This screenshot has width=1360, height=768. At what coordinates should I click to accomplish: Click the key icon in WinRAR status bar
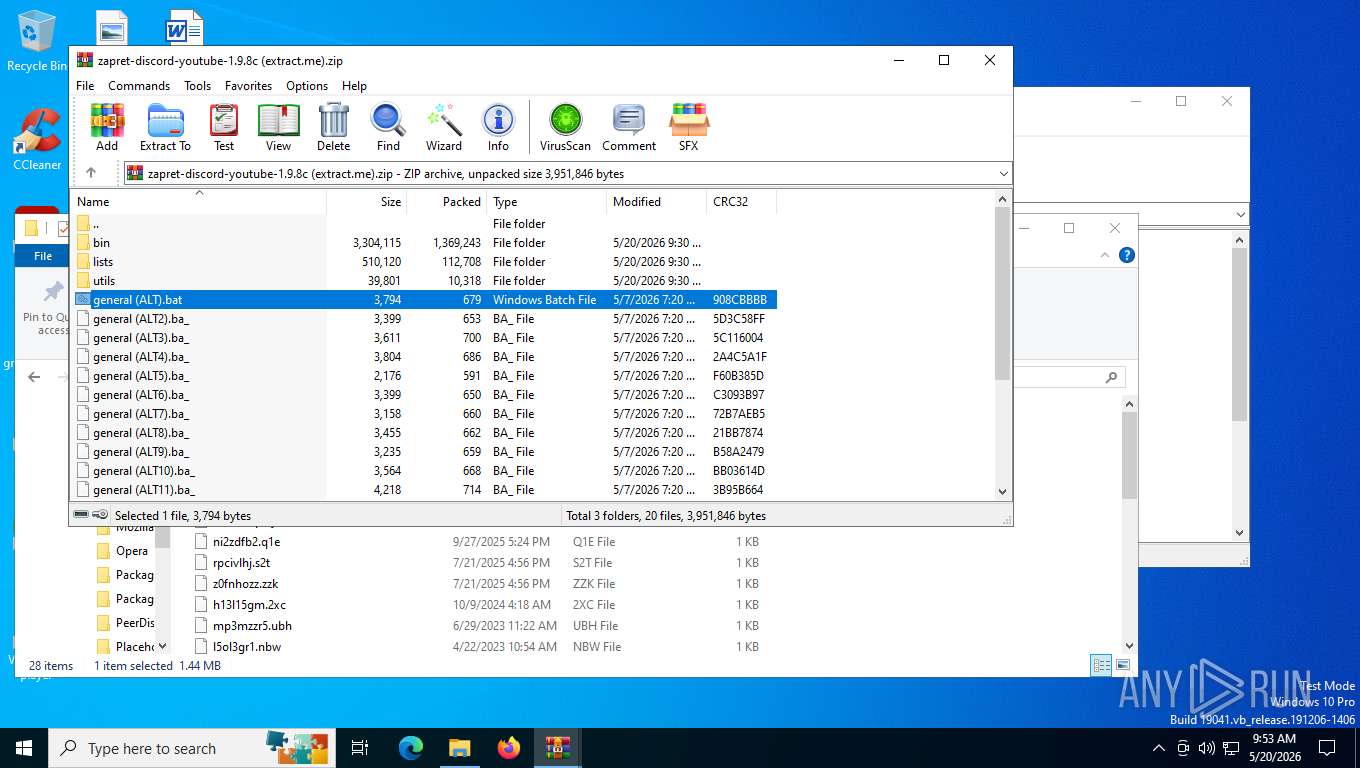click(100, 515)
